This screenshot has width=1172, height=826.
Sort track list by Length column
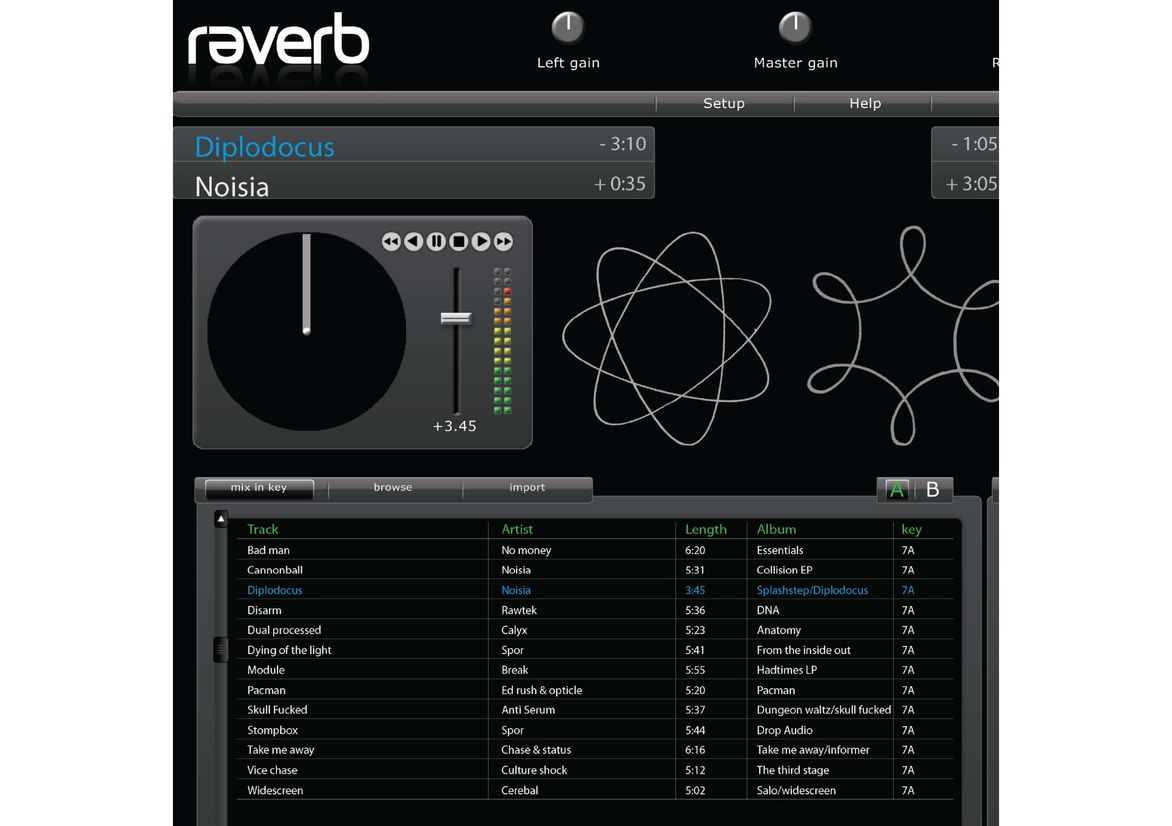[x=705, y=530]
